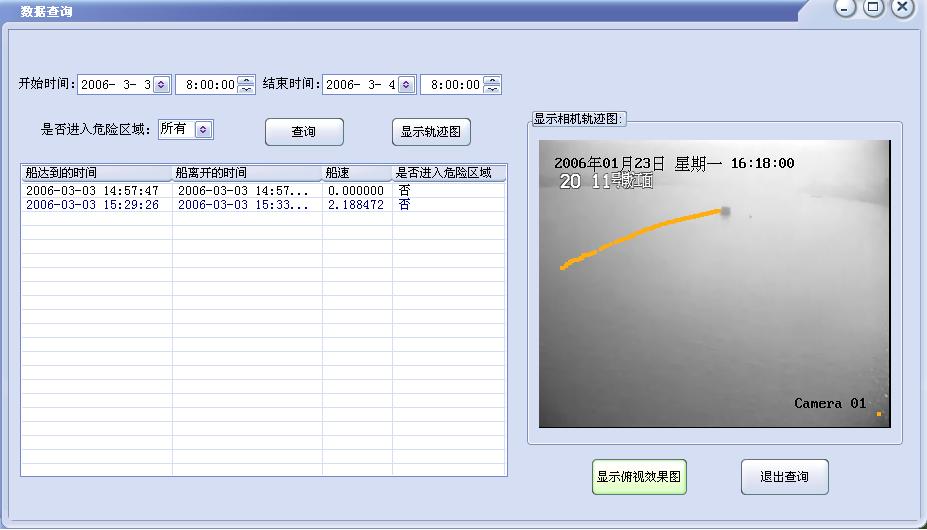The height and width of the screenshot is (530, 927).
Task: Click the camera trajectory image
Action: (714, 284)
